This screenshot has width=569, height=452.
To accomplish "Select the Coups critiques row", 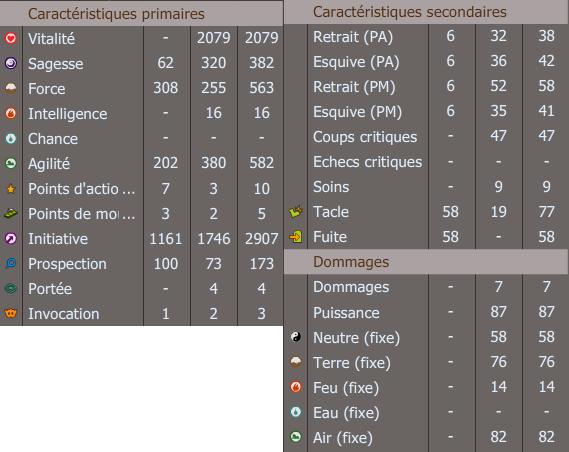I will 426,136.
